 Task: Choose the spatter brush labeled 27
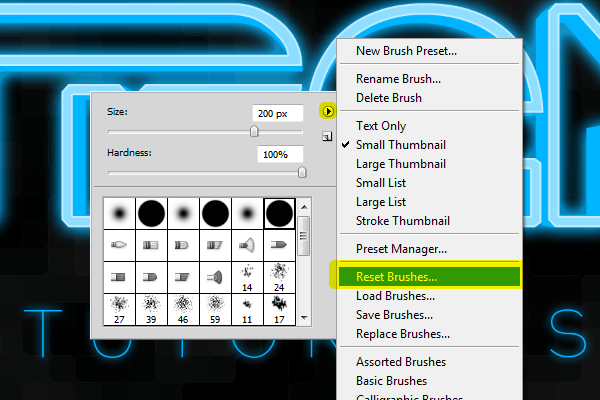(119, 310)
